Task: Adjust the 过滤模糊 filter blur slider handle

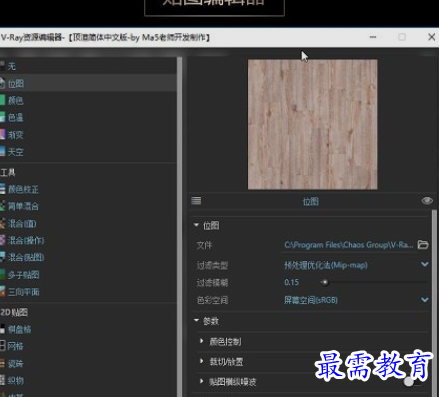Action: click(x=325, y=282)
